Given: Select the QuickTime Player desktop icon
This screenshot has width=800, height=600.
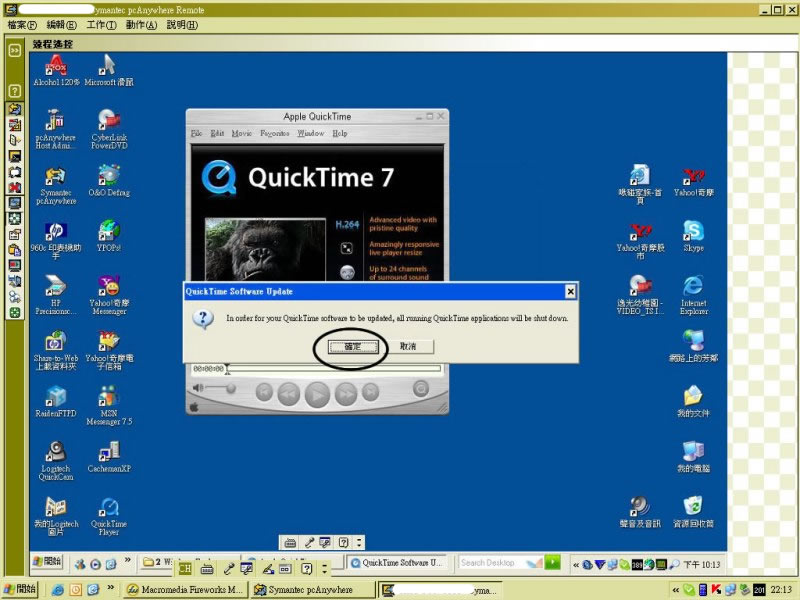Looking at the screenshot, I should pos(109,516).
